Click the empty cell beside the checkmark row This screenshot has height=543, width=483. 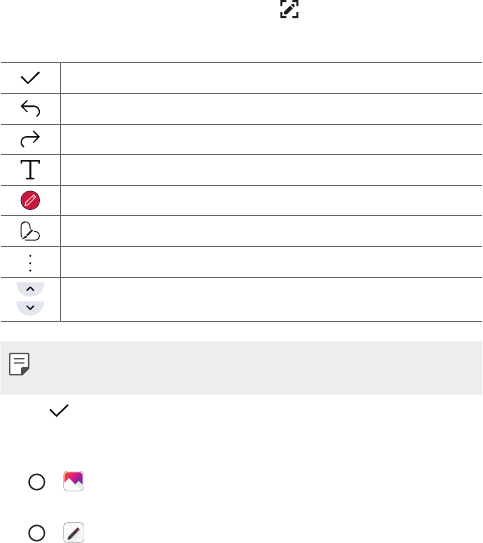coord(271,78)
